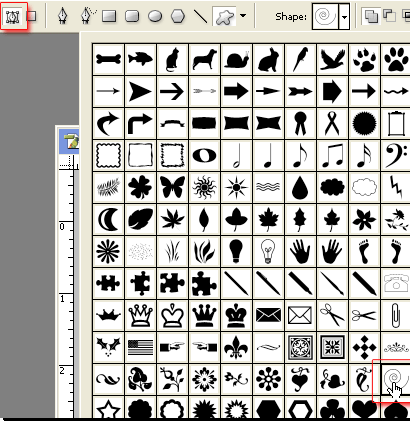Select the Pen tool

click(x=63, y=16)
